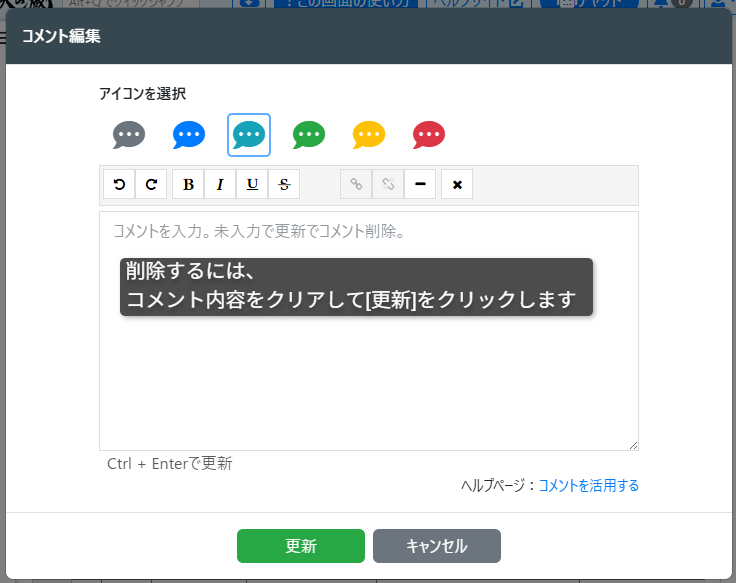Screen dimensions: 736x583
Task: Apply strikethrough formatting
Action: click(x=284, y=184)
